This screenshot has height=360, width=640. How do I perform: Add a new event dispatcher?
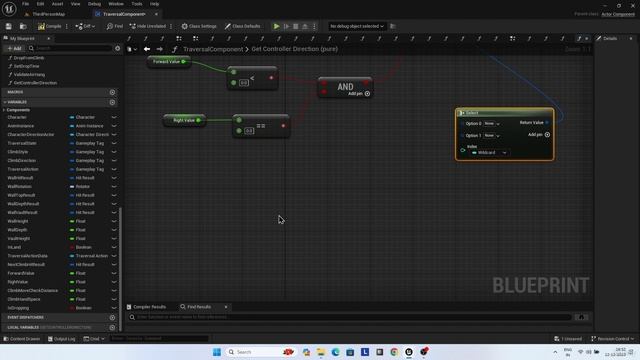point(112,318)
